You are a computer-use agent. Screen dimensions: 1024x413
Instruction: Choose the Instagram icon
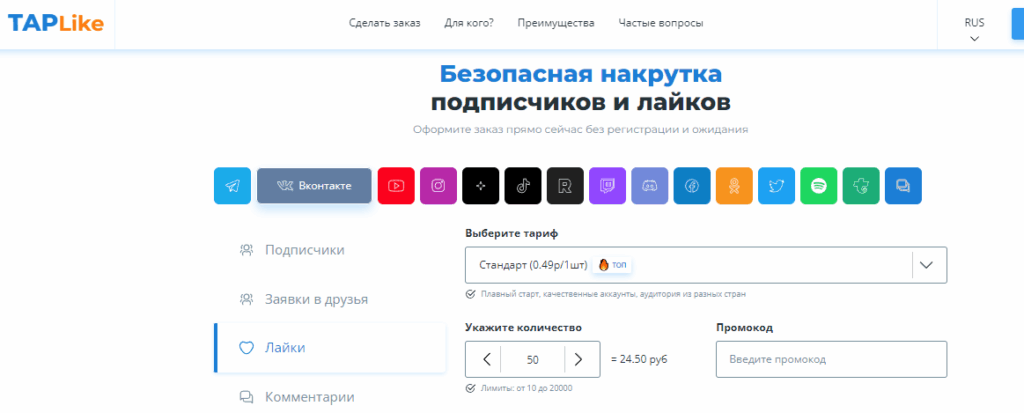coord(438,186)
